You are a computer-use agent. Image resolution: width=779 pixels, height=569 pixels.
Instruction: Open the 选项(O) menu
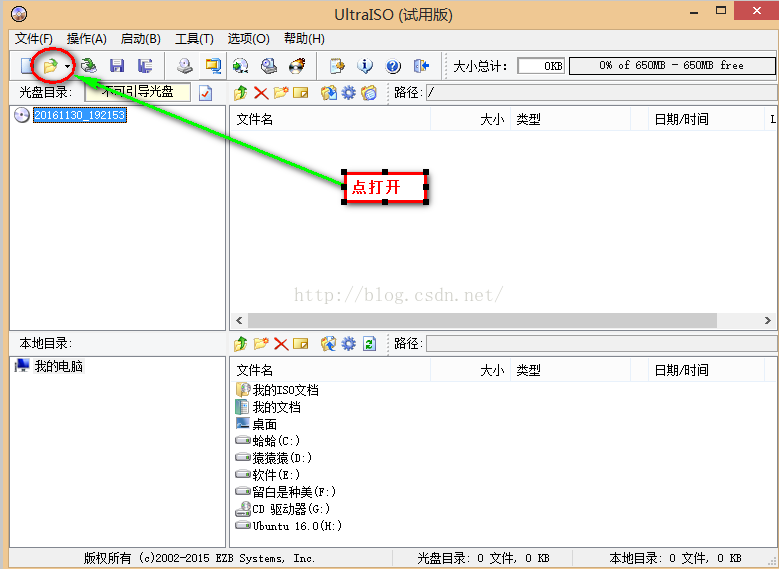click(x=248, y=39)
